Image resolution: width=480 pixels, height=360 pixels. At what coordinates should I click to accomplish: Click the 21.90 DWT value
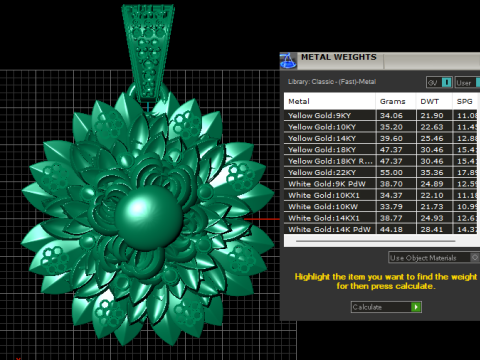pyautogui.click(x=432, y=116)
